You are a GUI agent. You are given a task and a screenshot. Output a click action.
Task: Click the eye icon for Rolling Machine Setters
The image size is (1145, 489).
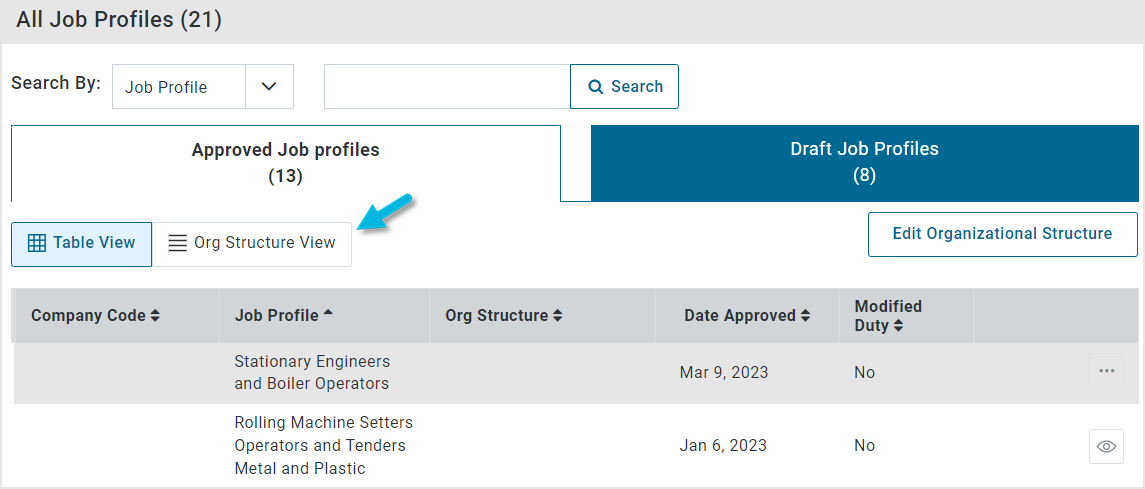1106,446
